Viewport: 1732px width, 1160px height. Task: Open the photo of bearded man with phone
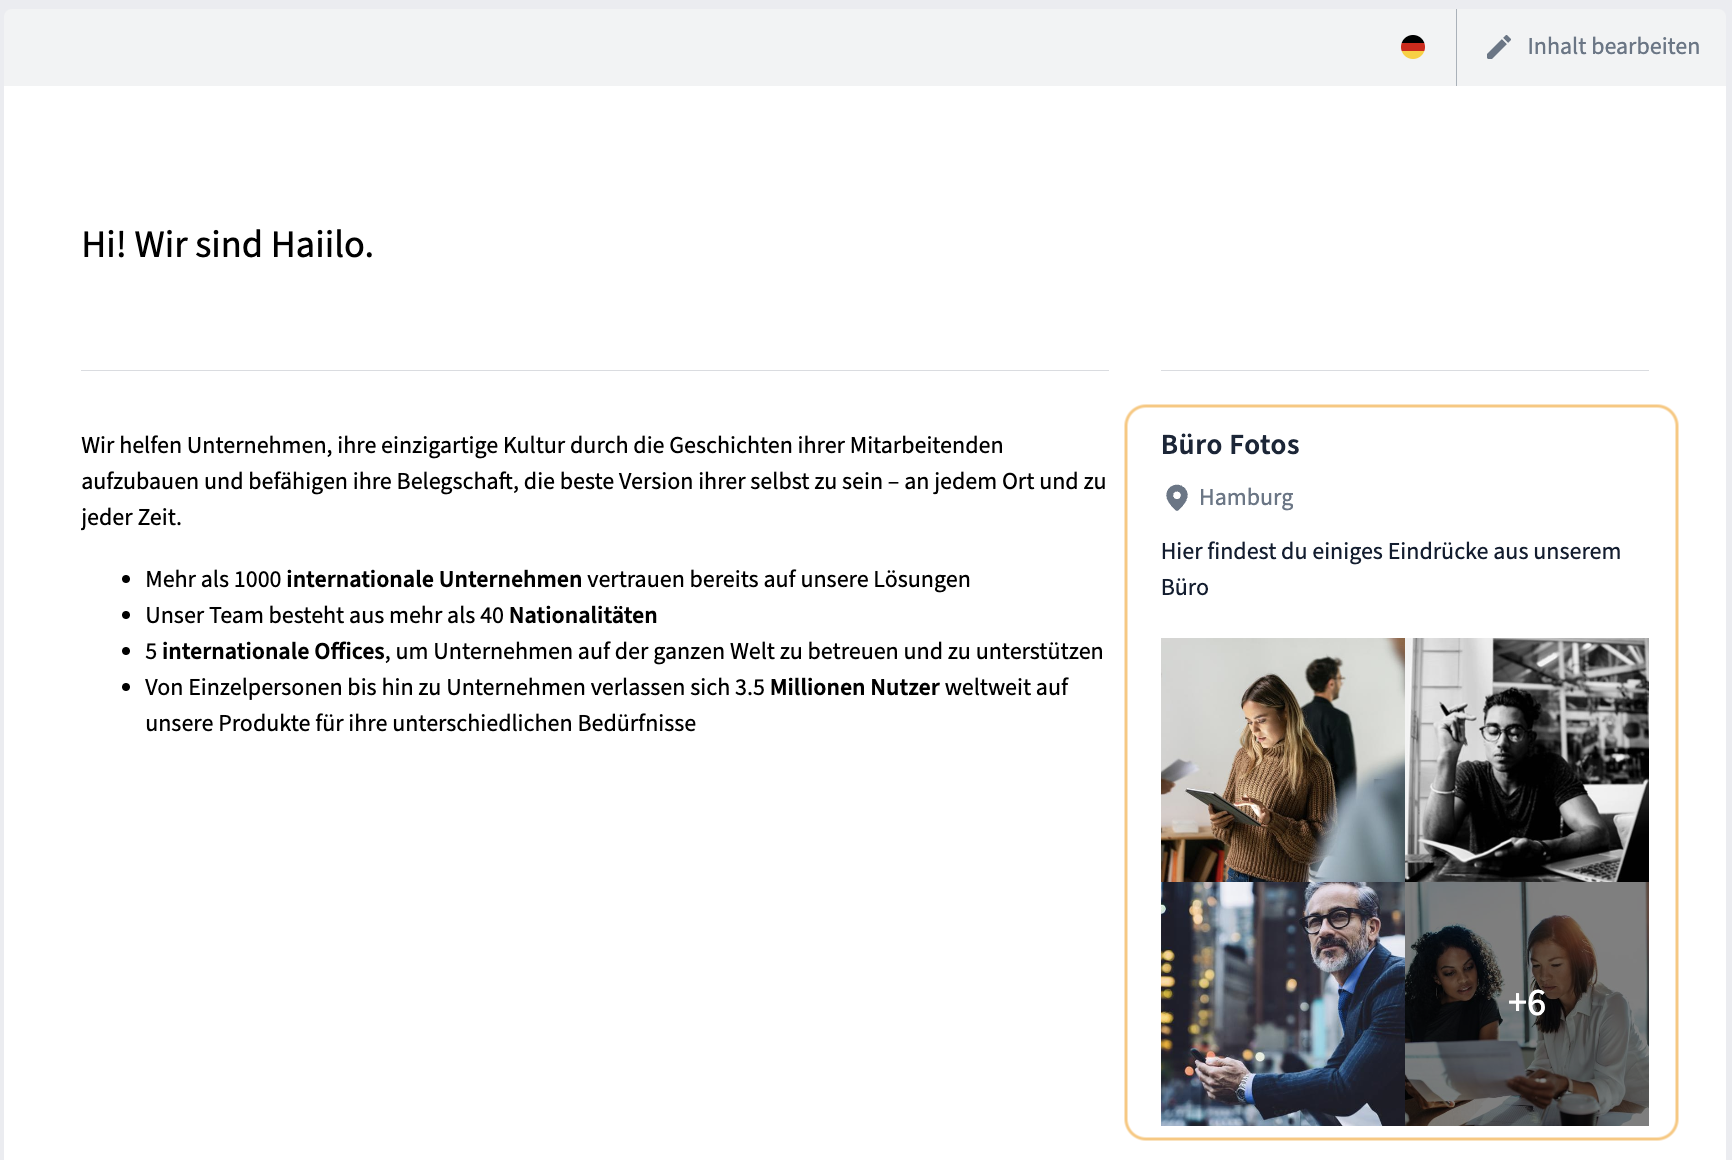tap(1282, 1004)
